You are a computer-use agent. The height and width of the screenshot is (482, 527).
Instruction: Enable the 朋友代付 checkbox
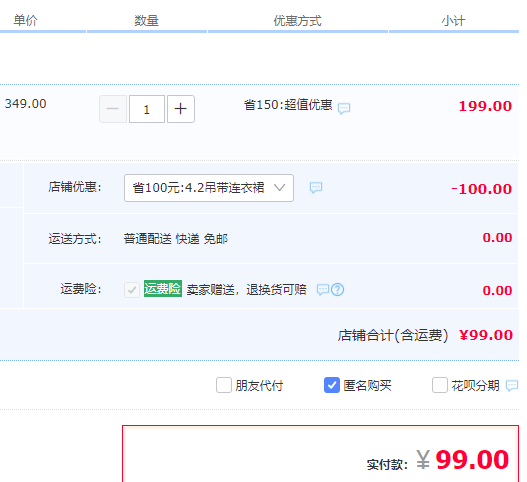[x=224, y=385]
